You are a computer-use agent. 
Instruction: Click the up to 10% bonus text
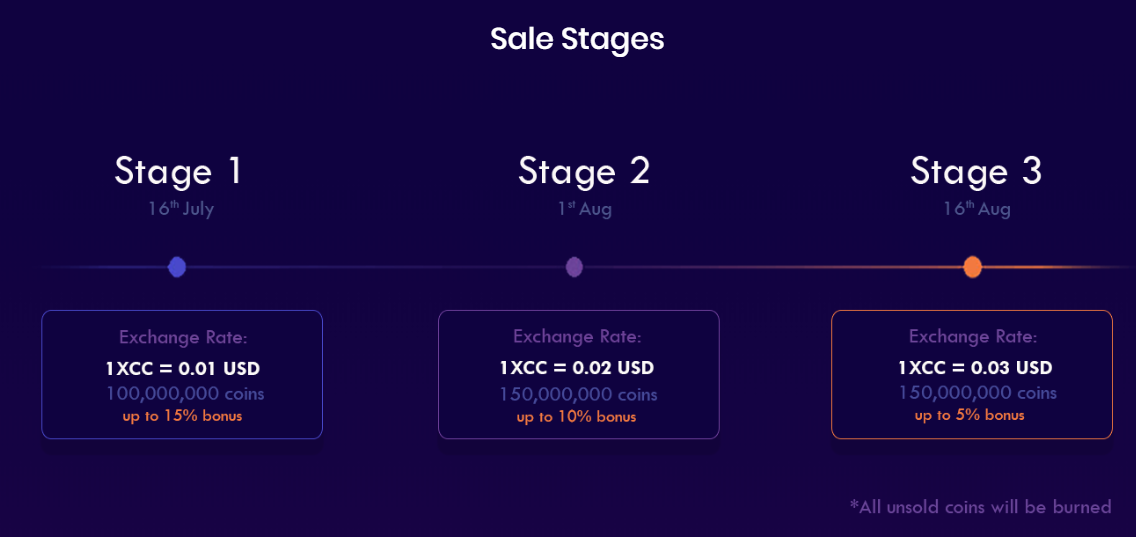click(x=576, y=416)
